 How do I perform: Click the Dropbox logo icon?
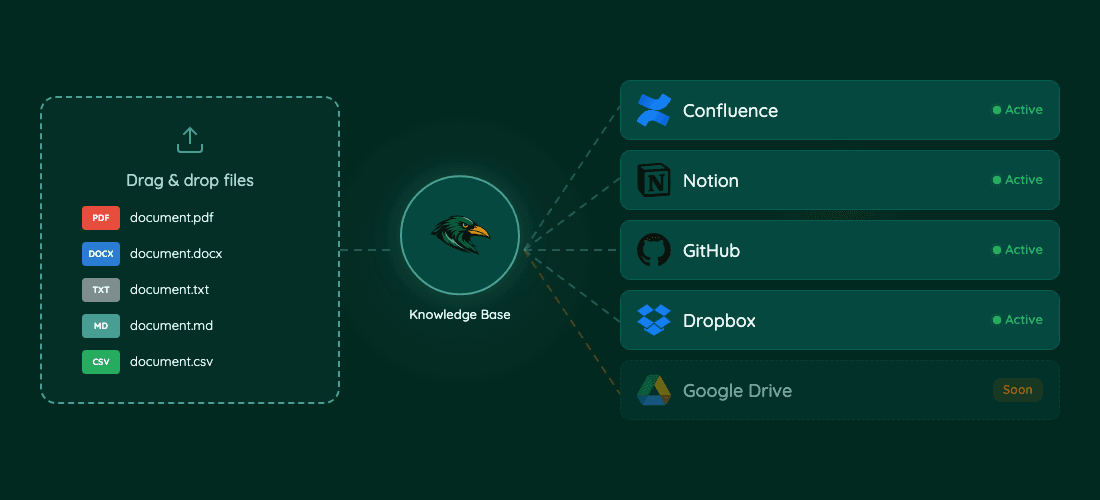point(654,320)
